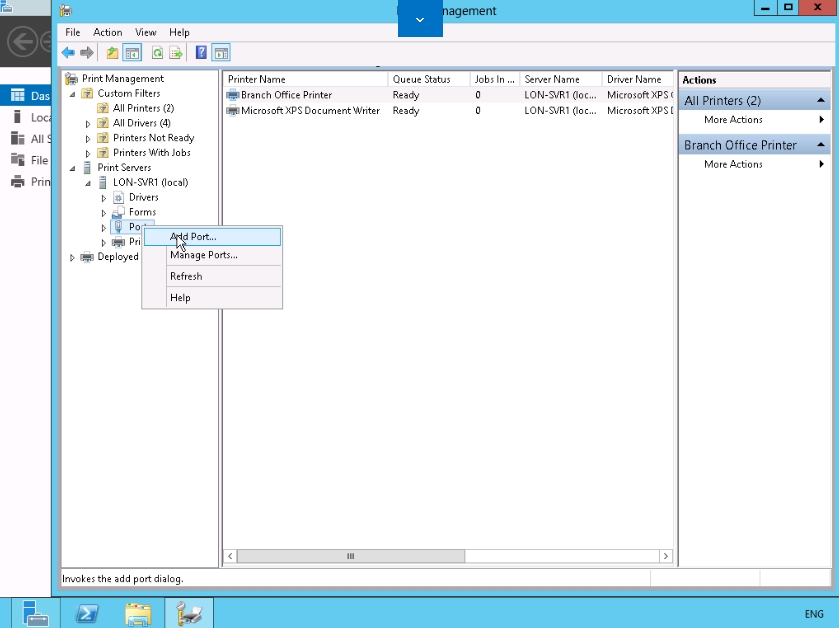The image size is (839, 628).
Task: Select Manage Ports in context menu
Action: click(203, 255)
